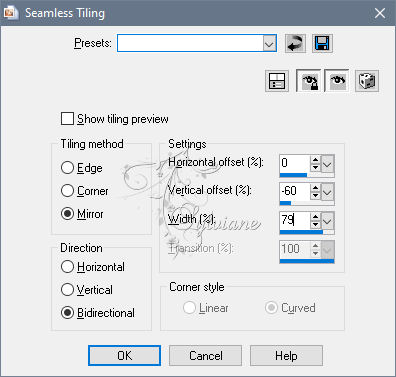Toggle the auto proof lock-eye icon

pos(309,81)
